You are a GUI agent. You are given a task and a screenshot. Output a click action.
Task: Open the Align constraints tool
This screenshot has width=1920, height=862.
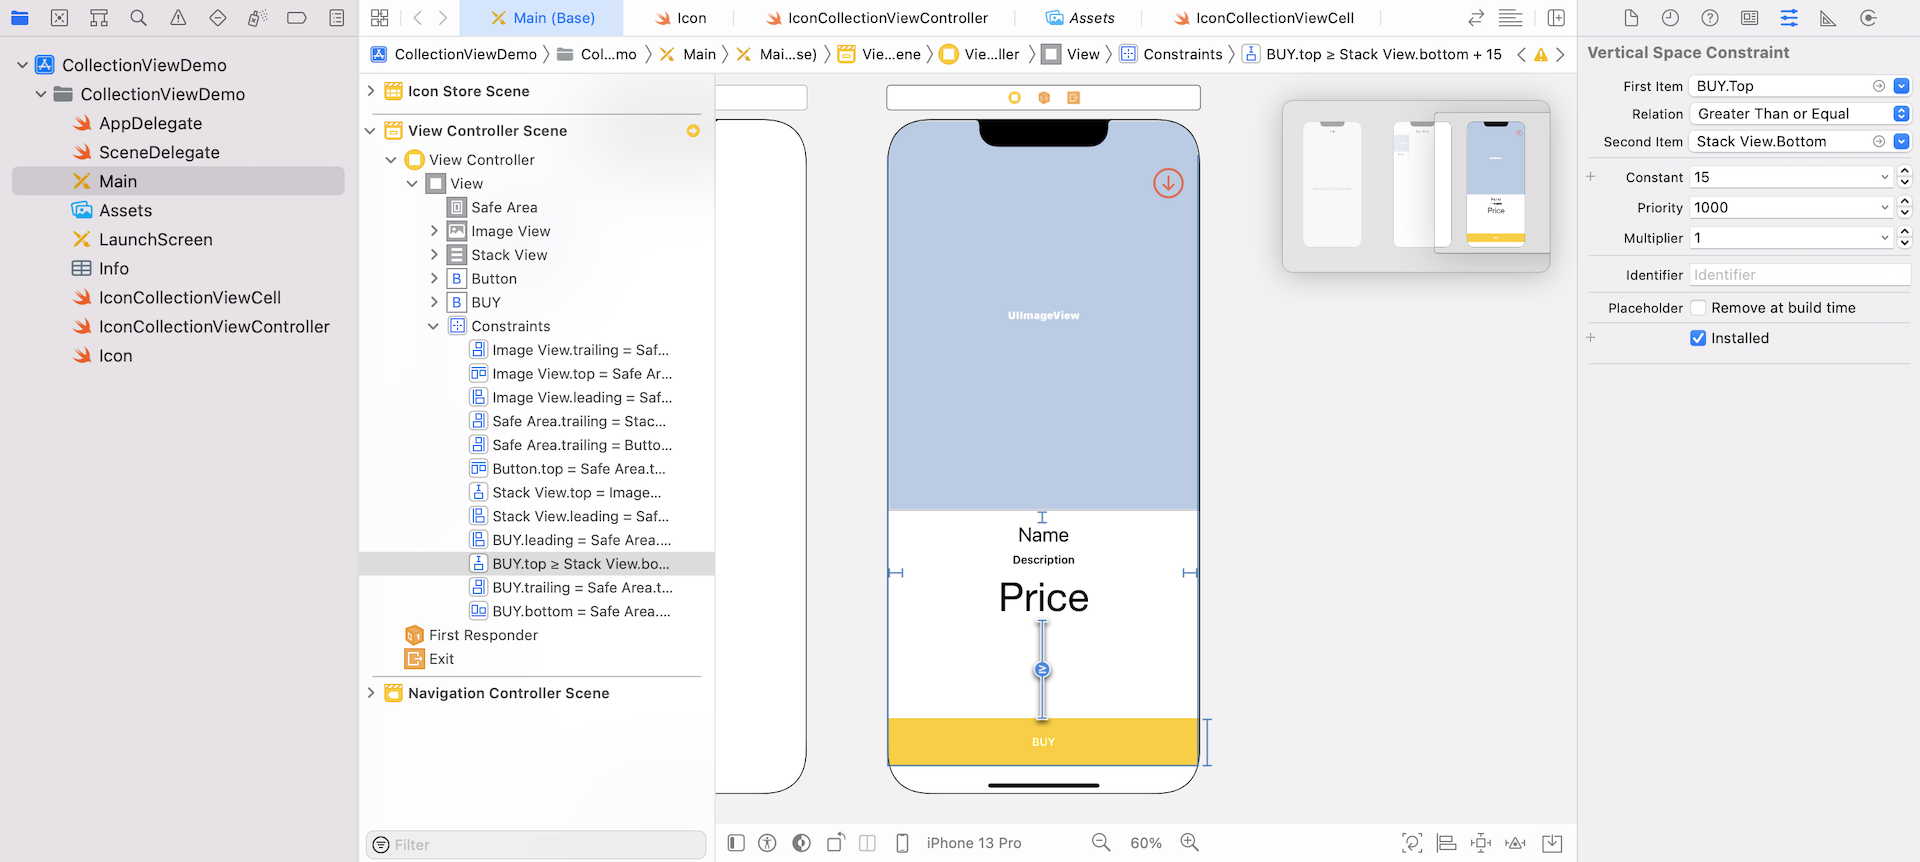click(1446, 843)
